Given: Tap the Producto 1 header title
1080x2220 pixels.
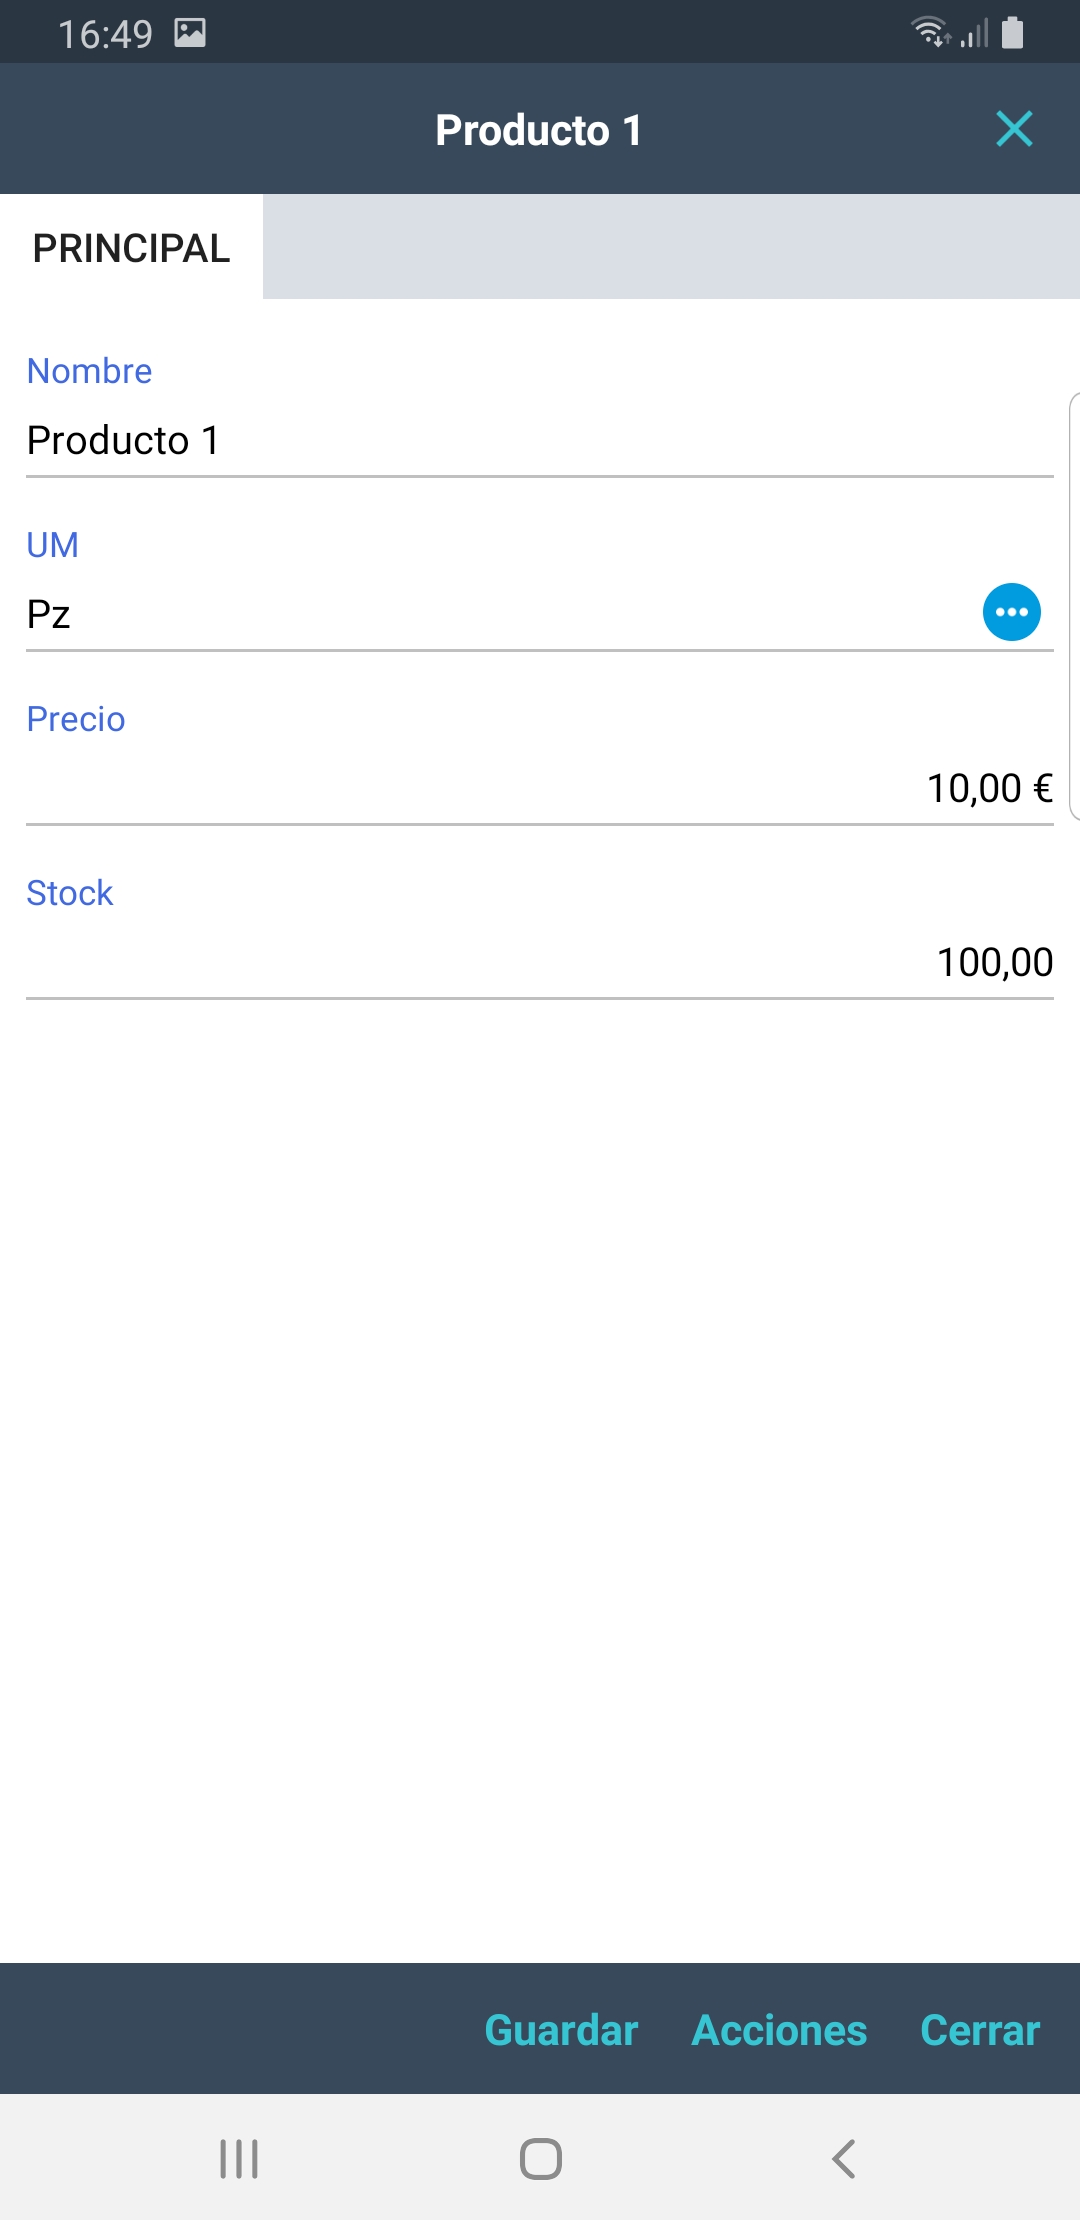Looking at the screenshot, I should [x=538, y=130].
